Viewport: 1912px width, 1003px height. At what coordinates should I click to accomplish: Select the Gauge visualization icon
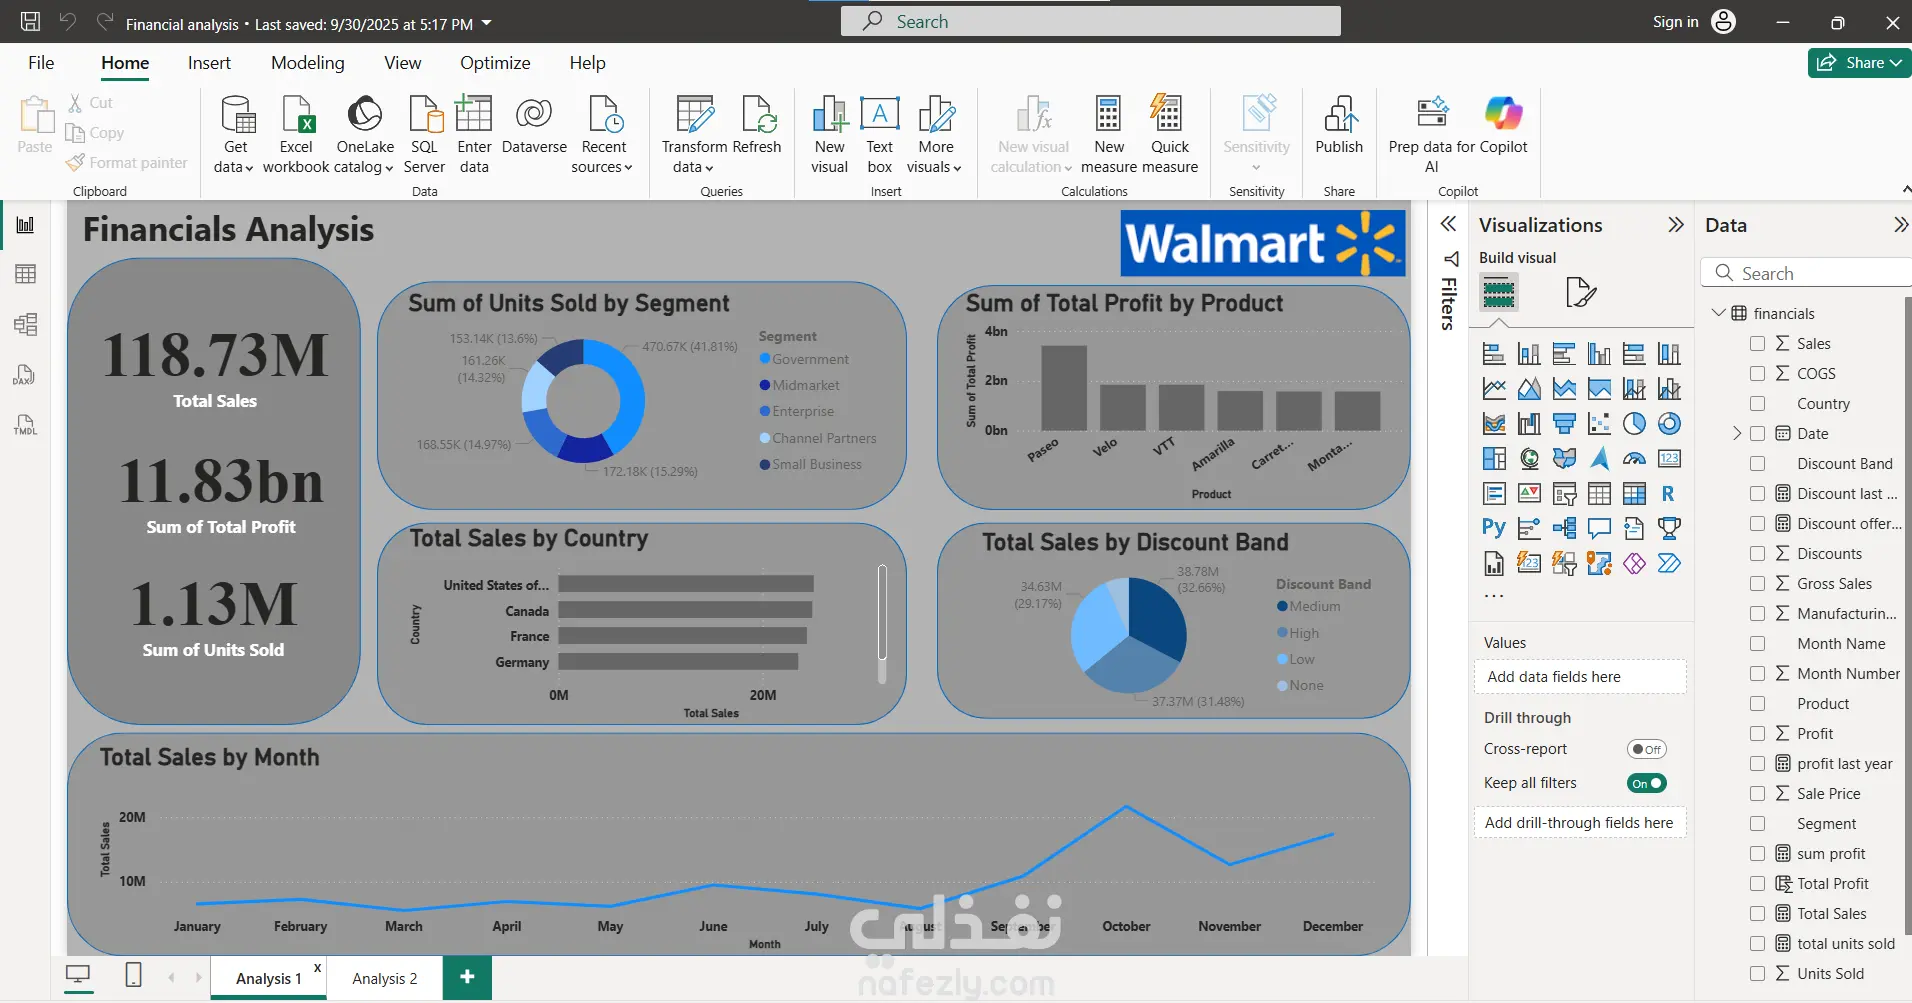click(1634, 459)
